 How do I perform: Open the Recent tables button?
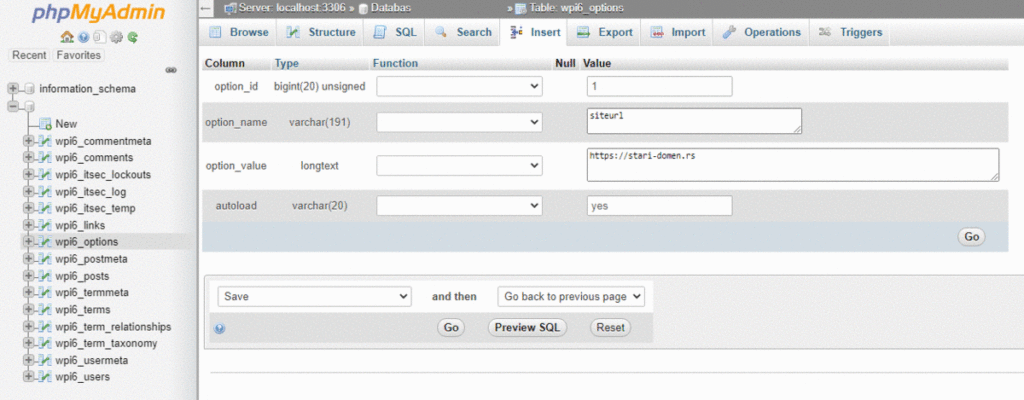(29, 56)
